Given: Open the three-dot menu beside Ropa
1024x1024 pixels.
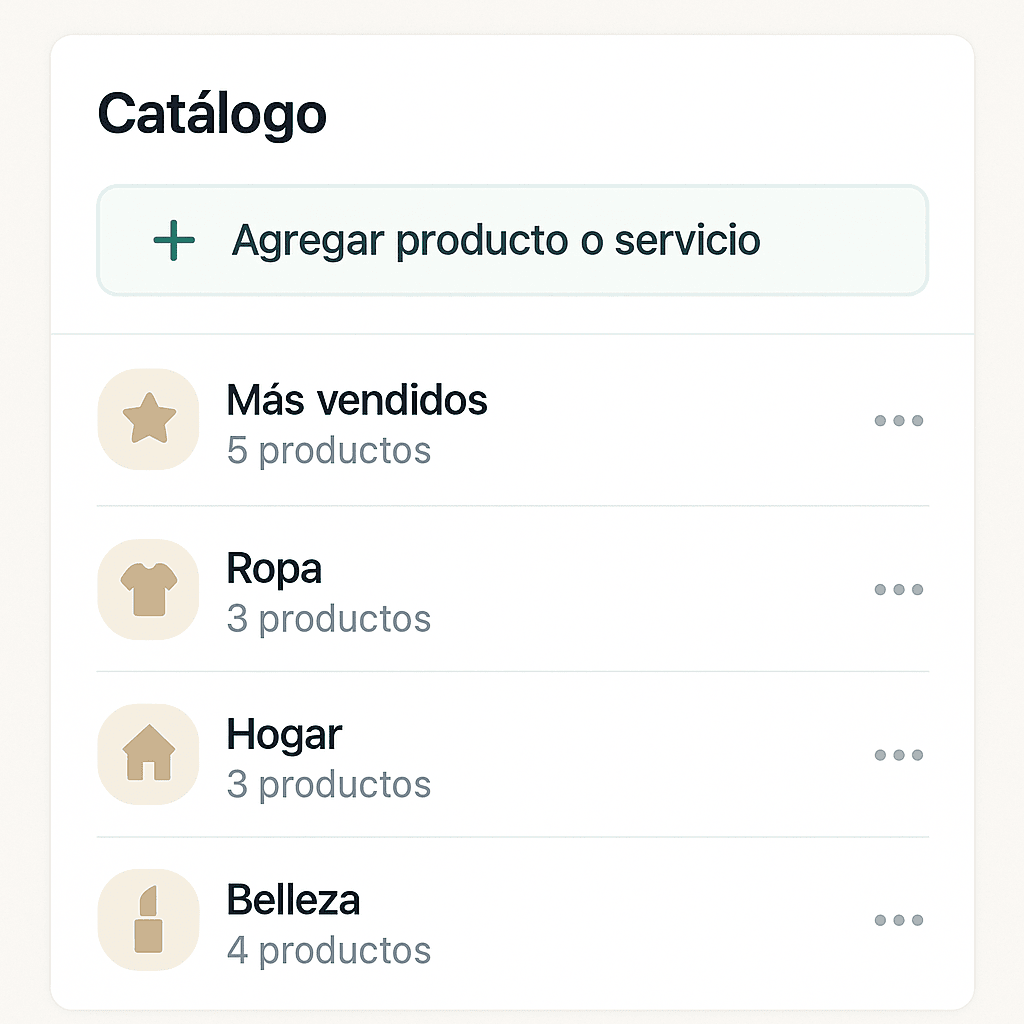Looking at the screenshot, I should [x=898, y=589].
